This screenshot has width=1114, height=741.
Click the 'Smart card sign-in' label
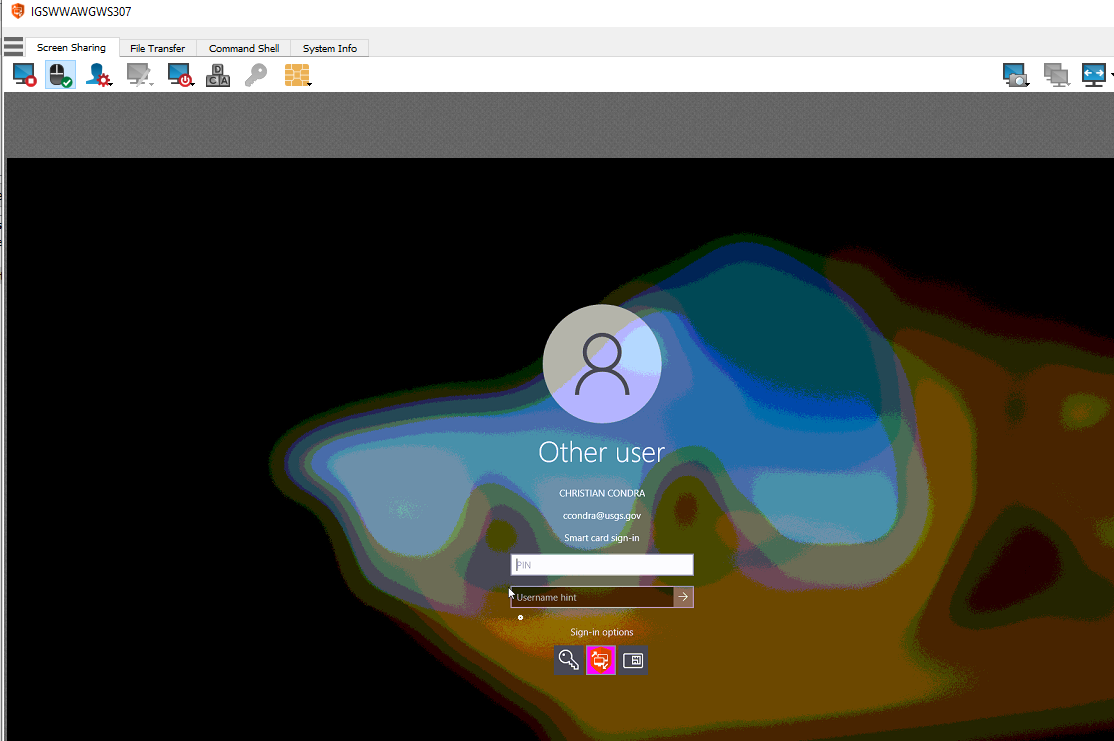(x=602, y=538)
